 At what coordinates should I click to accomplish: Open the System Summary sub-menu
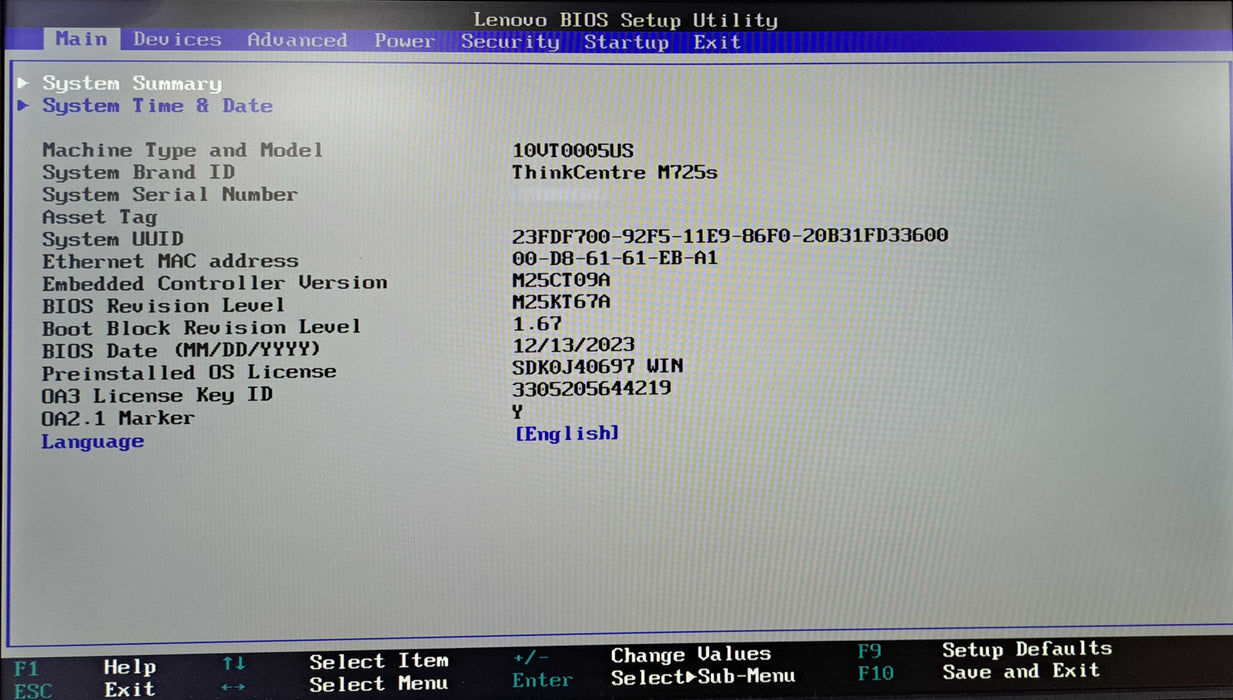(131, 84)
